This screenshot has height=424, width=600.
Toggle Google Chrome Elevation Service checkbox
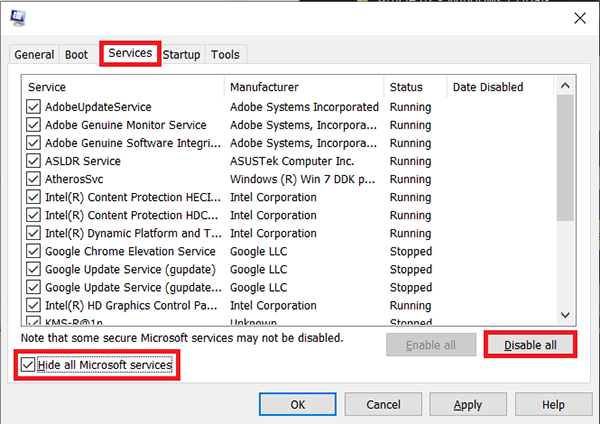33,251
